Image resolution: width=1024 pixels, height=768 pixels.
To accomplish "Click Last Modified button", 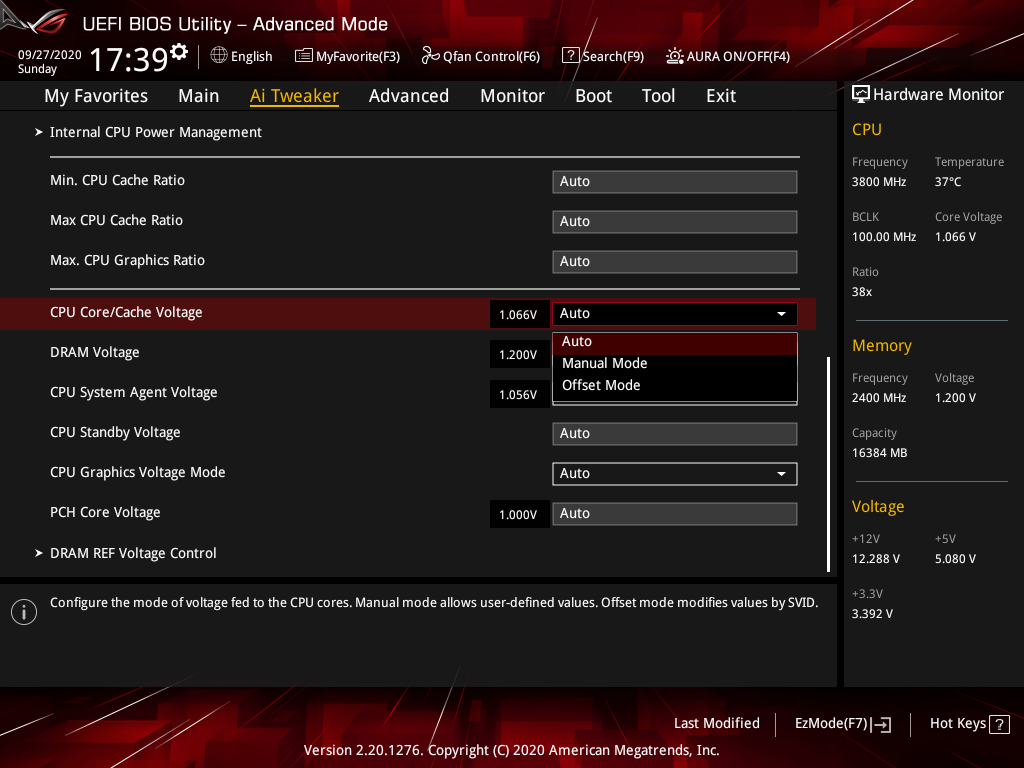I will point(716,724).
